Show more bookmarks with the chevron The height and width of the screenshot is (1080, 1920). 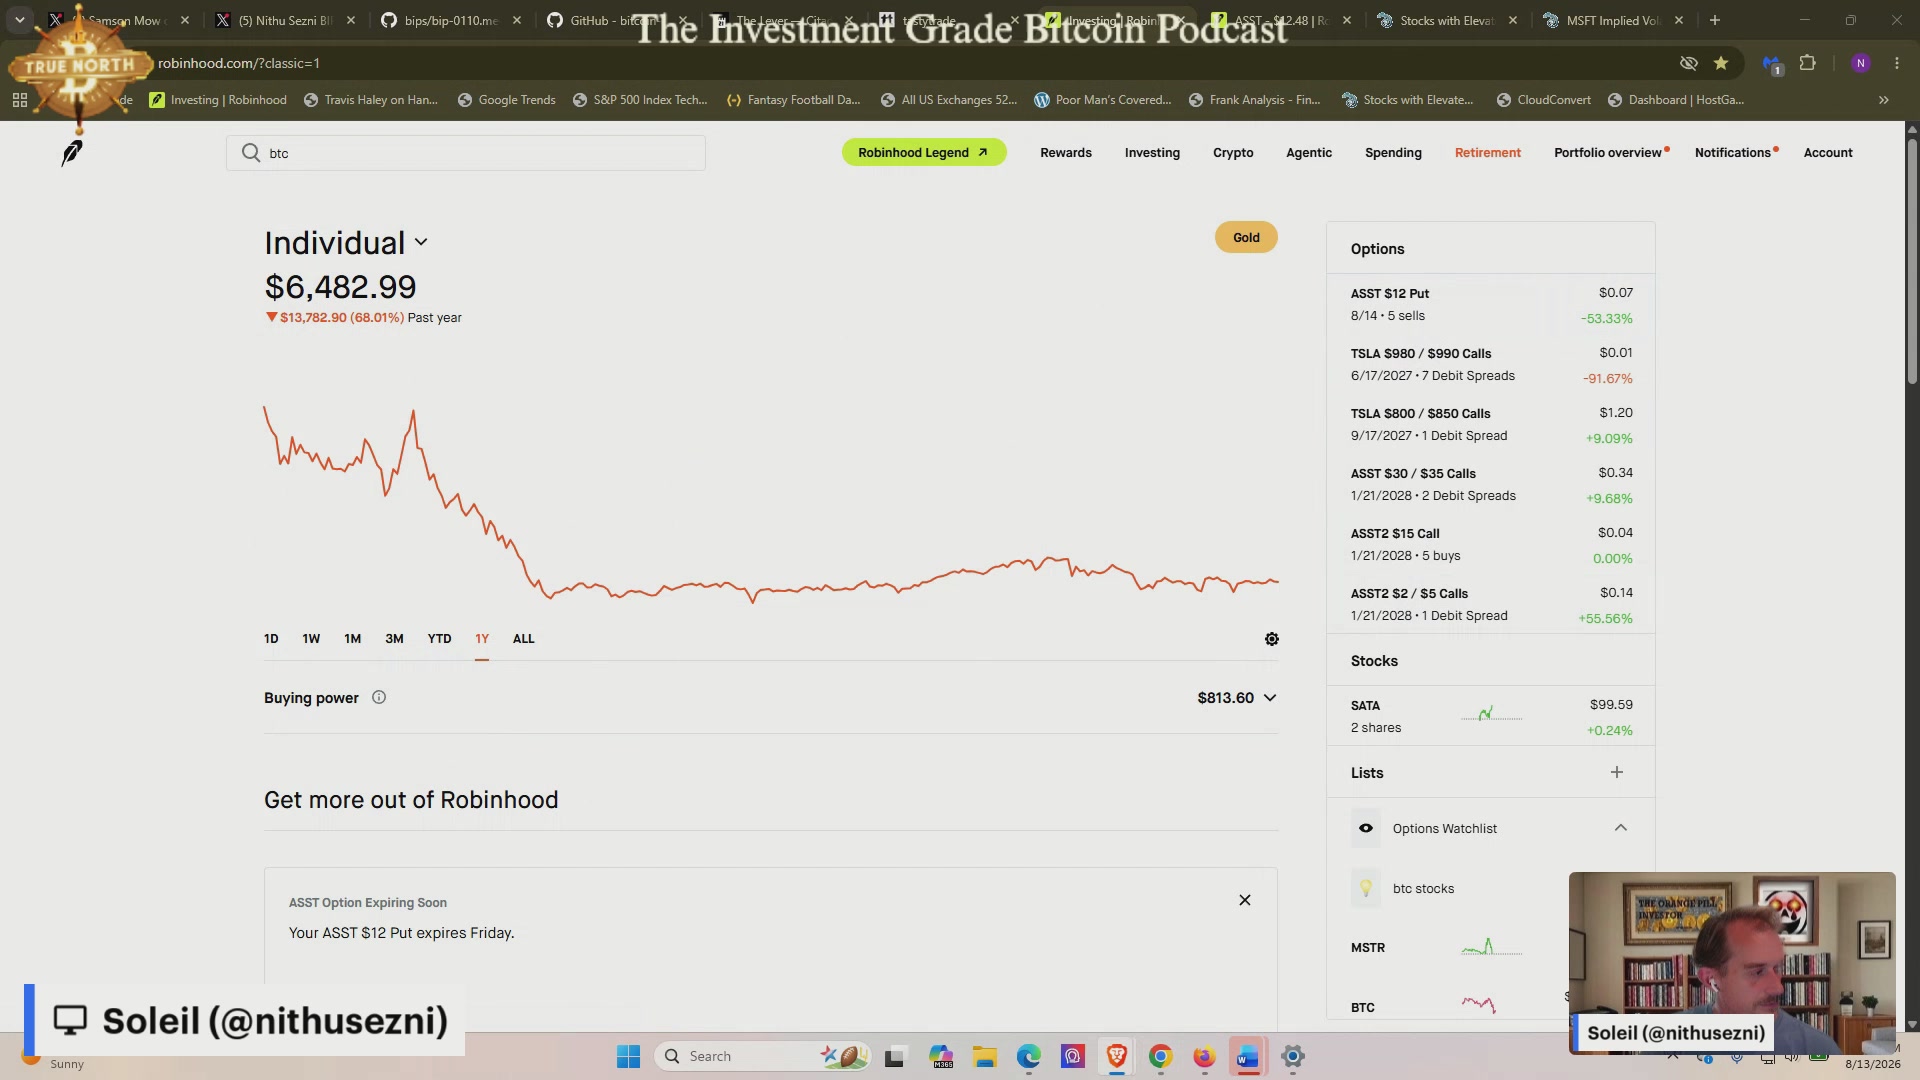click(x=1884, y=100)
